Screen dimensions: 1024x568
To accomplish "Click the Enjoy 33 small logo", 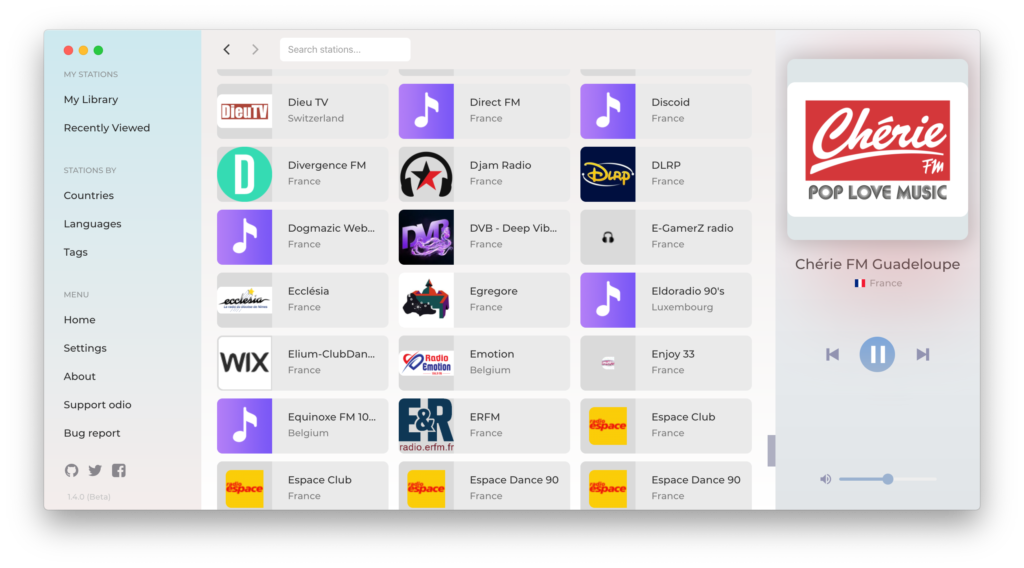I will [x=607, y=363].
